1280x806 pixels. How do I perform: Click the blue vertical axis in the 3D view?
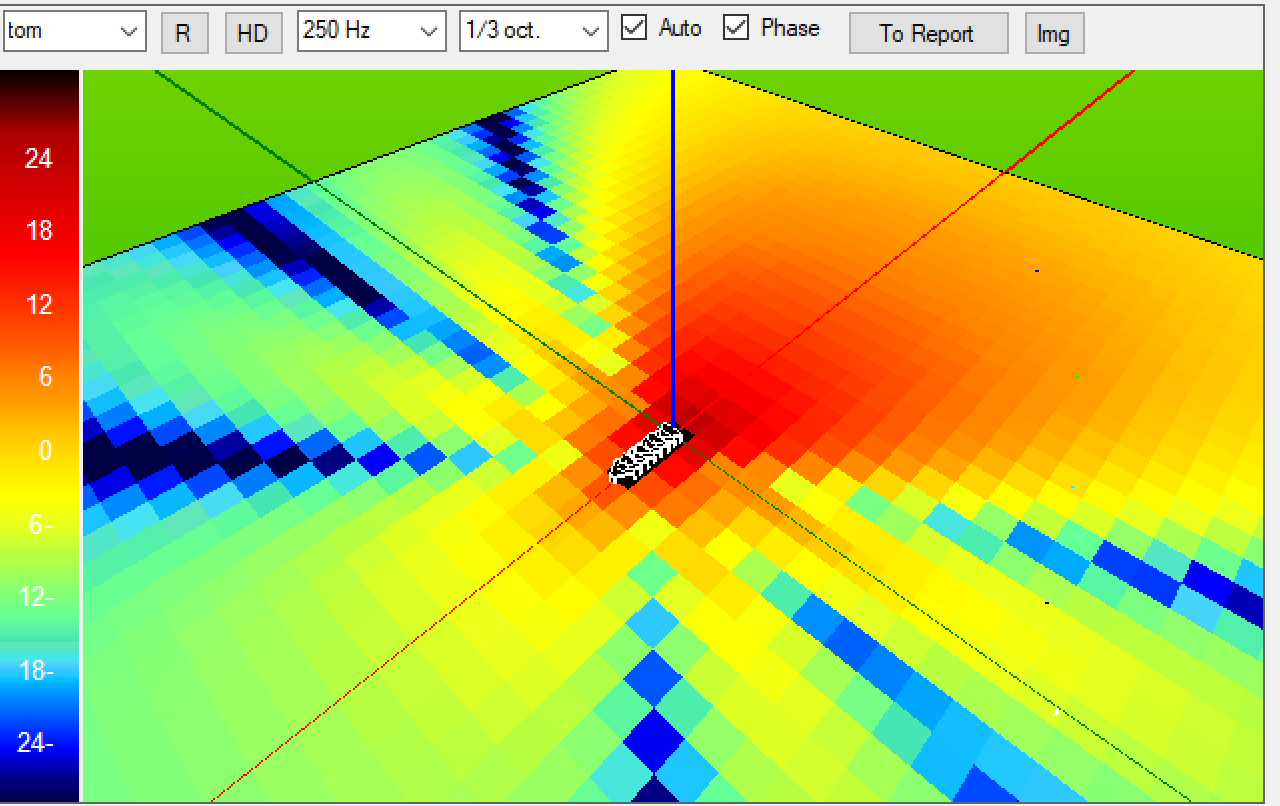673,250
